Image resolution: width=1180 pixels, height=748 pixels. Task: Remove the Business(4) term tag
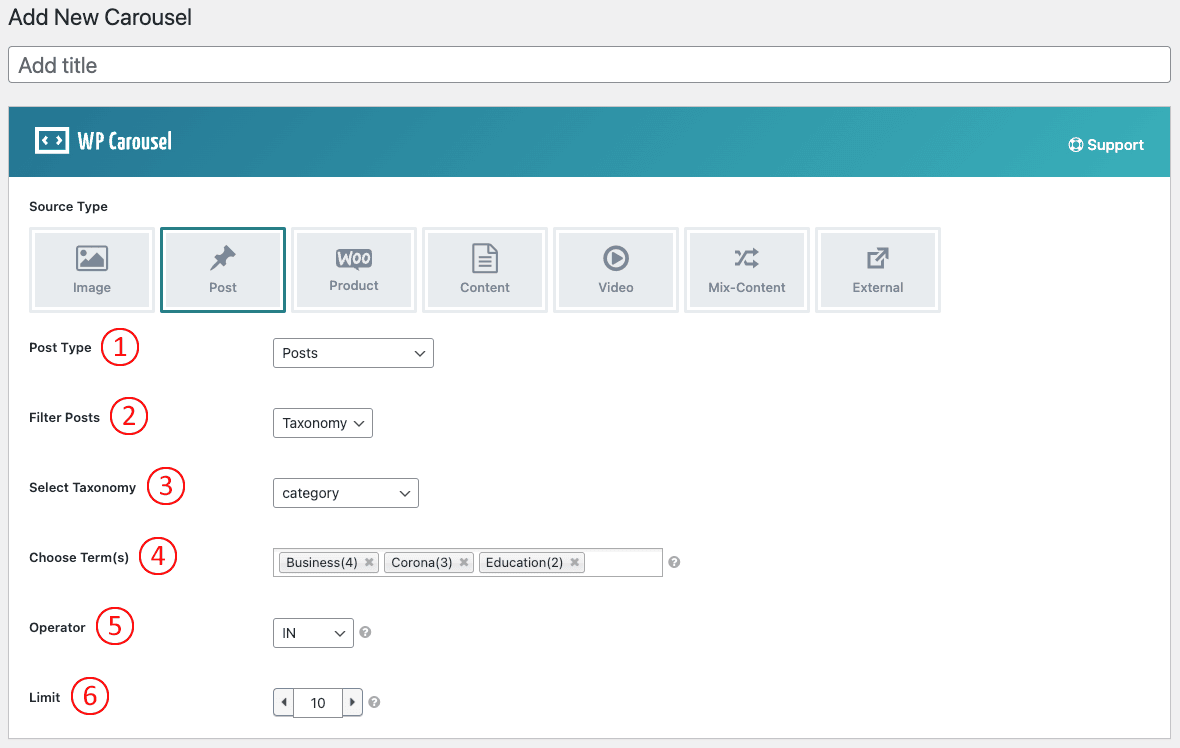click(x=369, y=563)
